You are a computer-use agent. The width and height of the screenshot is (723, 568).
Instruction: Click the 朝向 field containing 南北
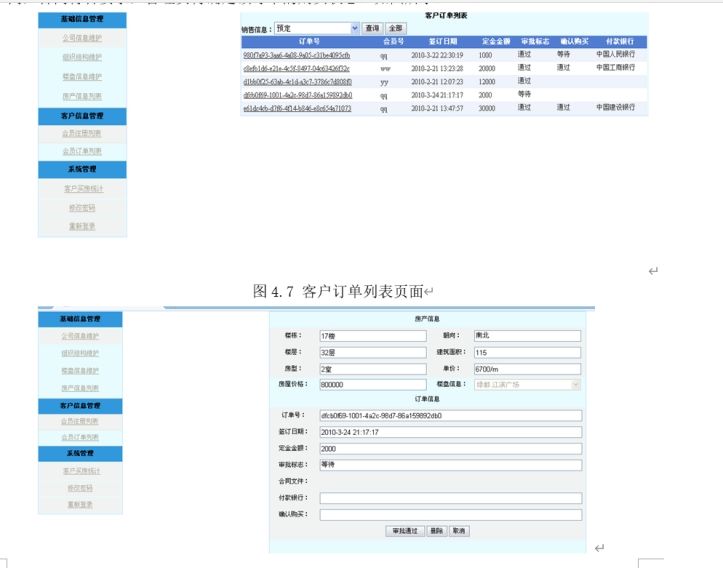(527, 336)
